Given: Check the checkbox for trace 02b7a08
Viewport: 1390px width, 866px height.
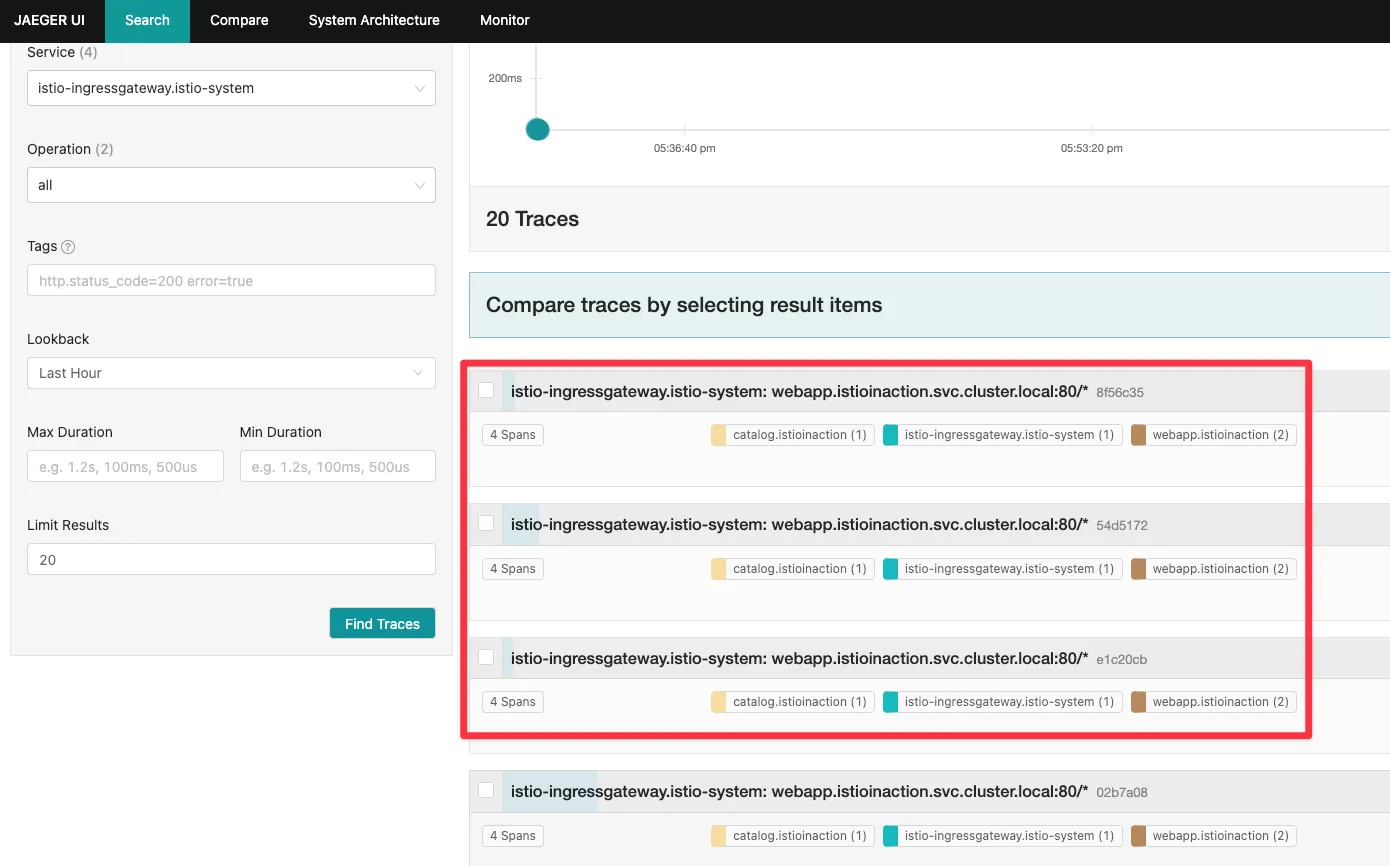Looking at the screenshot, I should [486, 790].
